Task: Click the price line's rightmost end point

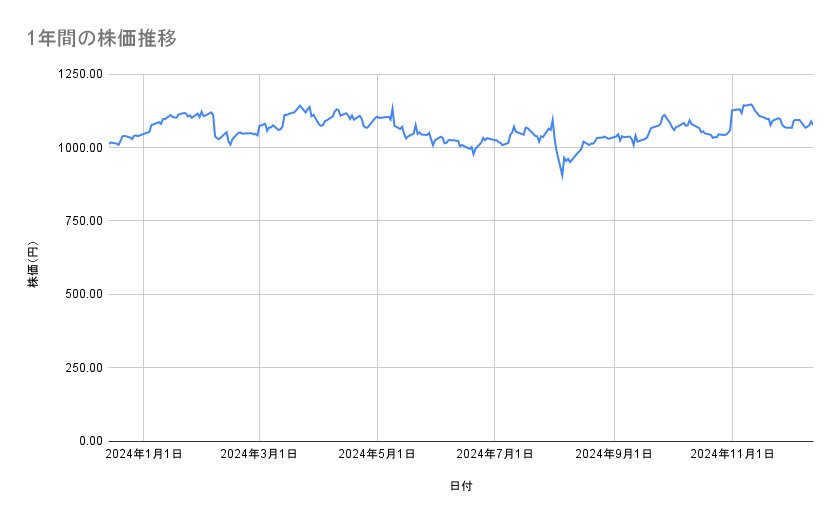Action: pos(812,124)
